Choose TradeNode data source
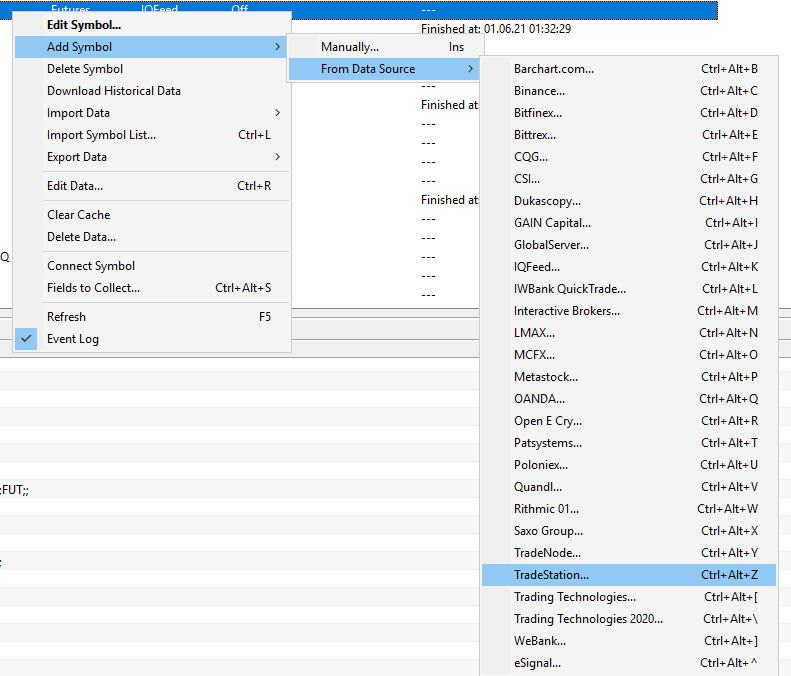 point(629,553)
